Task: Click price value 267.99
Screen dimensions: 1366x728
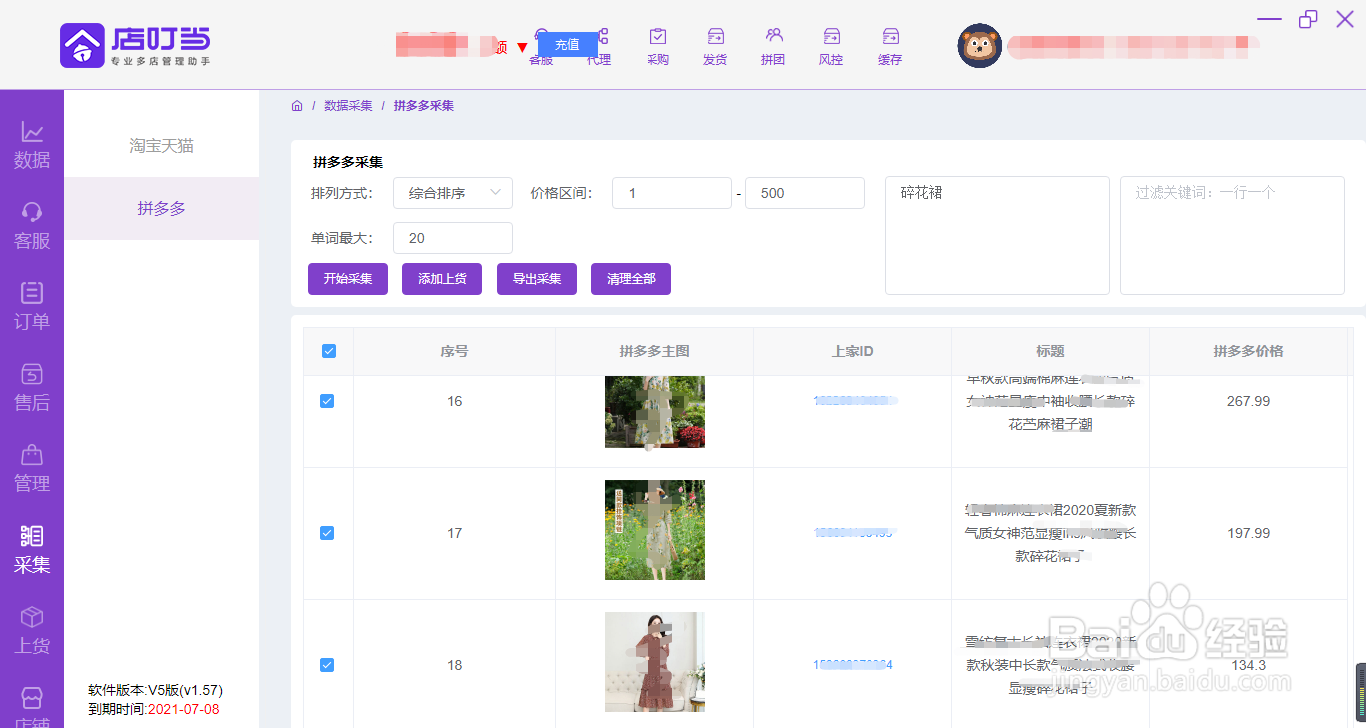Action: 1248,401
